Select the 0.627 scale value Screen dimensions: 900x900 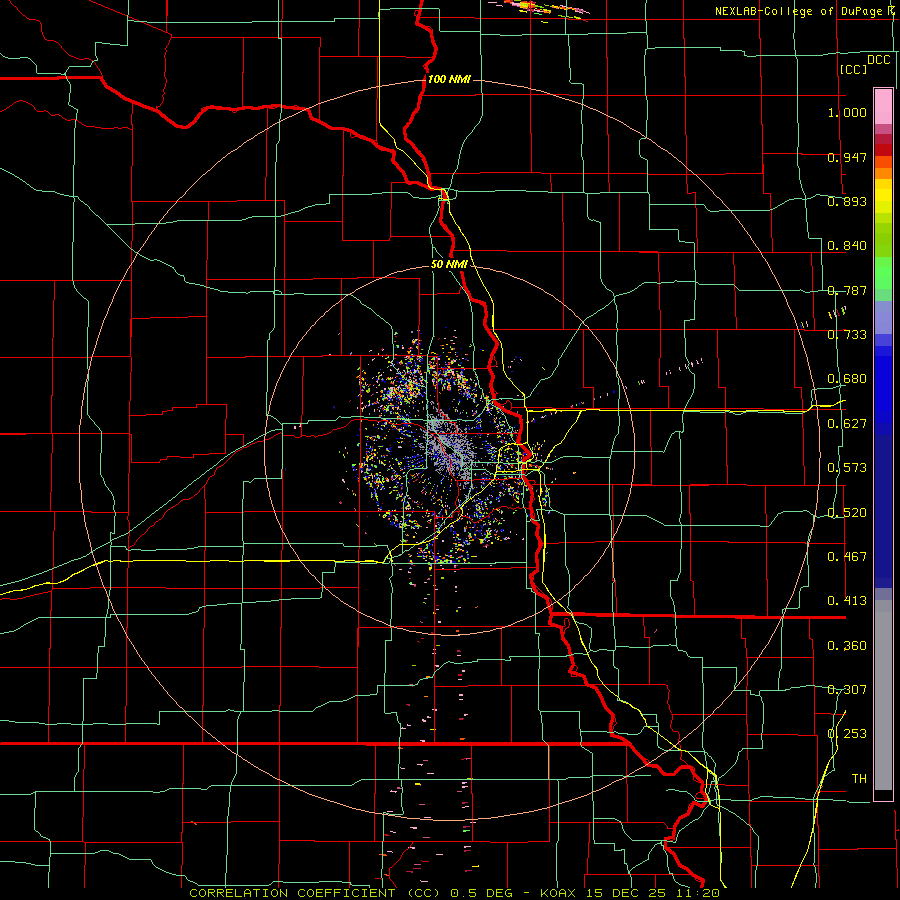pos(847,424)
